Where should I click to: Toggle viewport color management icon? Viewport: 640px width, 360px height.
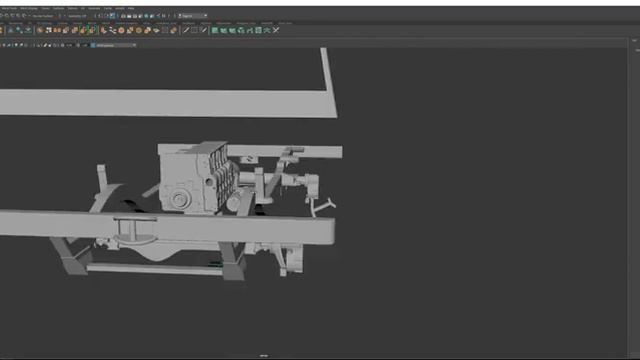(93, 45)
